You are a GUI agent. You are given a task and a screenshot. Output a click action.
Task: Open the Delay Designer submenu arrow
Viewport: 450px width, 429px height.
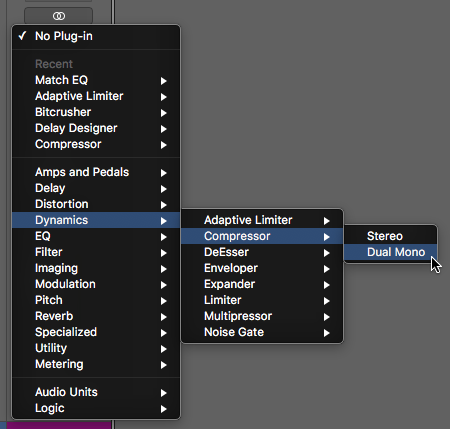click(x=163, y=129)
